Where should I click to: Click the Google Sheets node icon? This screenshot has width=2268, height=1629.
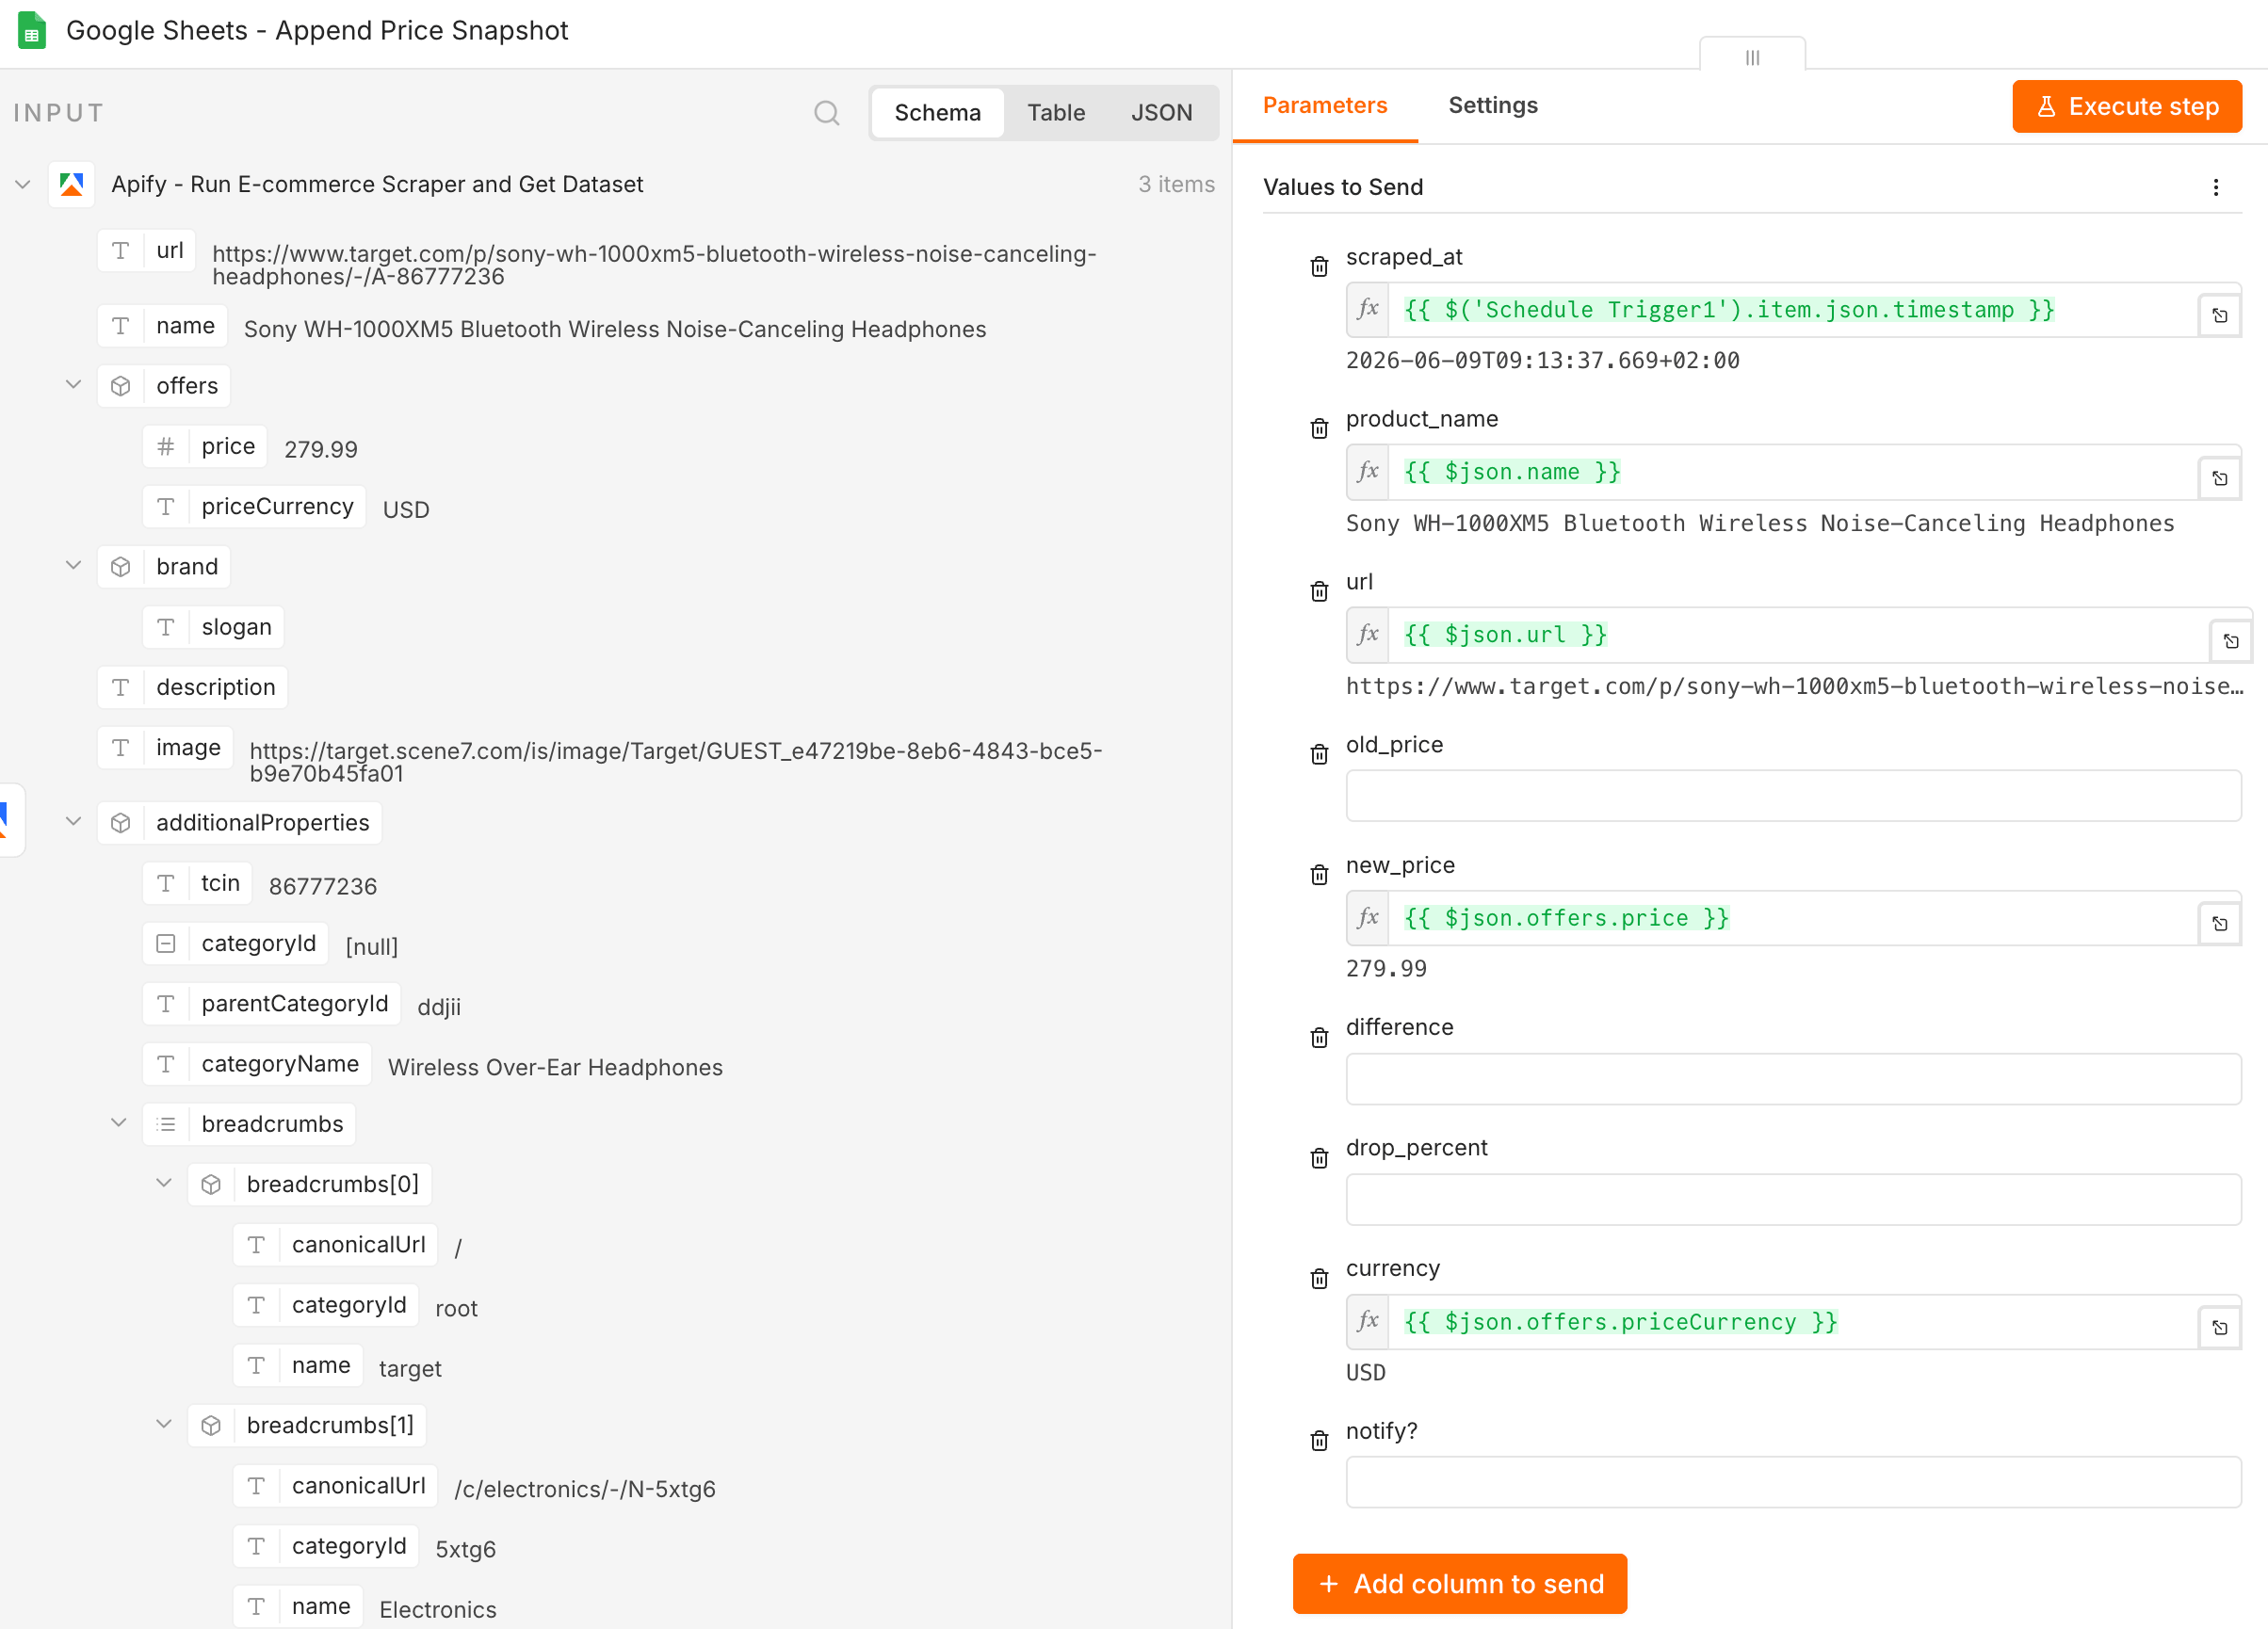[32, 30]
